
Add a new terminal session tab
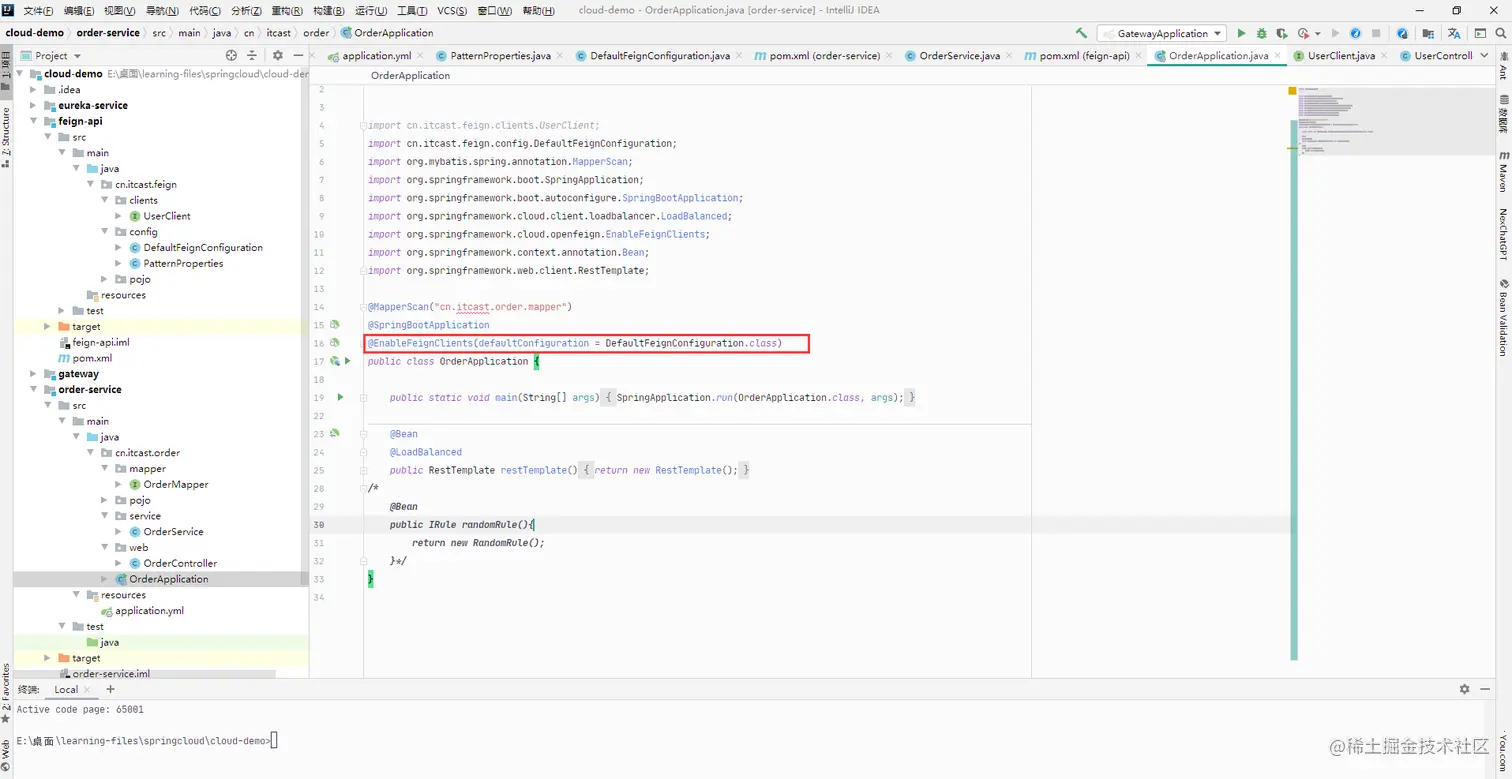pyautogui.click(x=110, y=689)
